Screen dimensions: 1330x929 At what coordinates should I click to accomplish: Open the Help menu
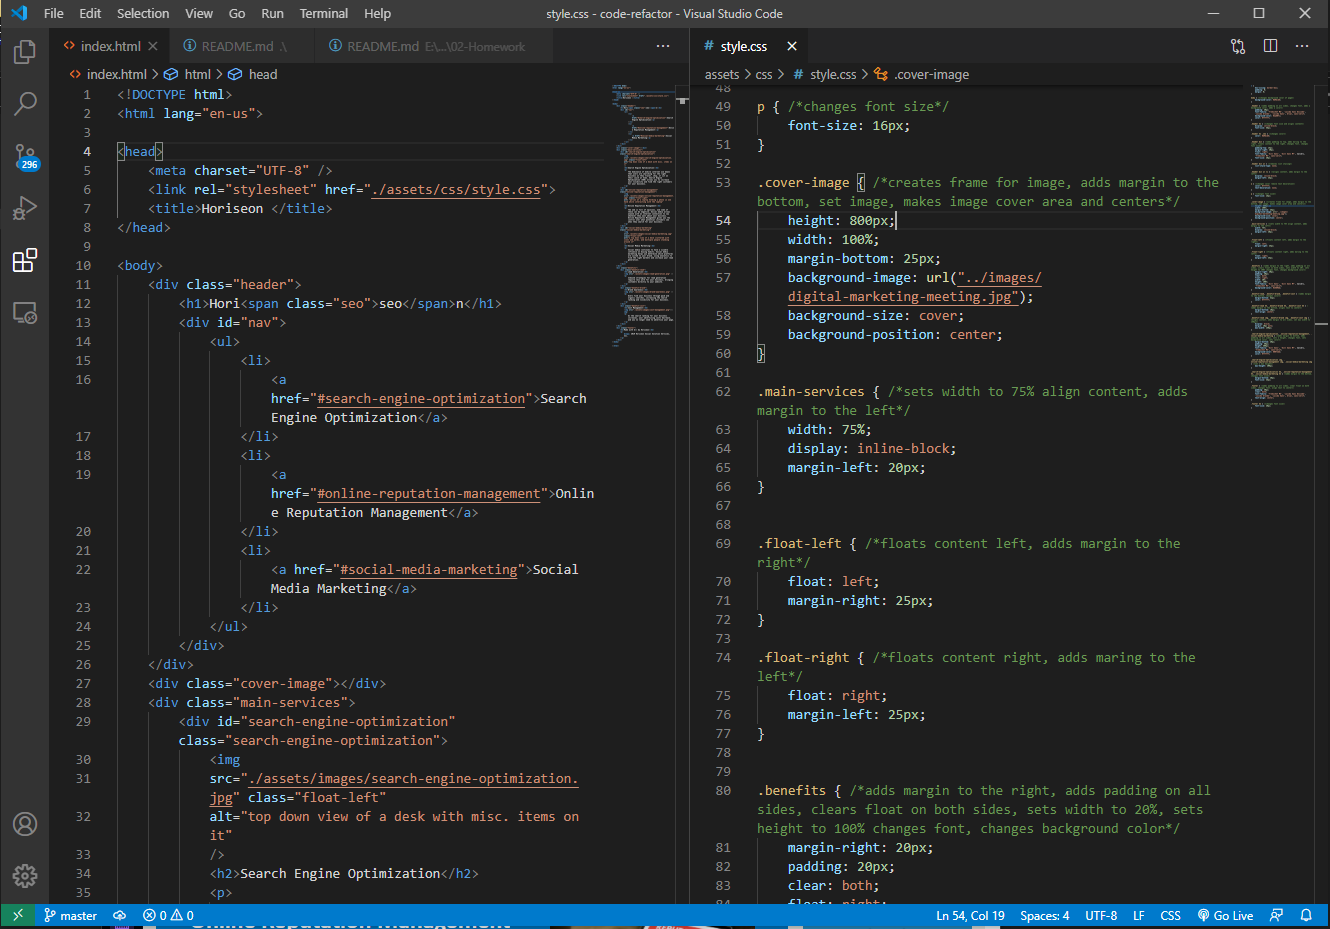click(378, 13)
